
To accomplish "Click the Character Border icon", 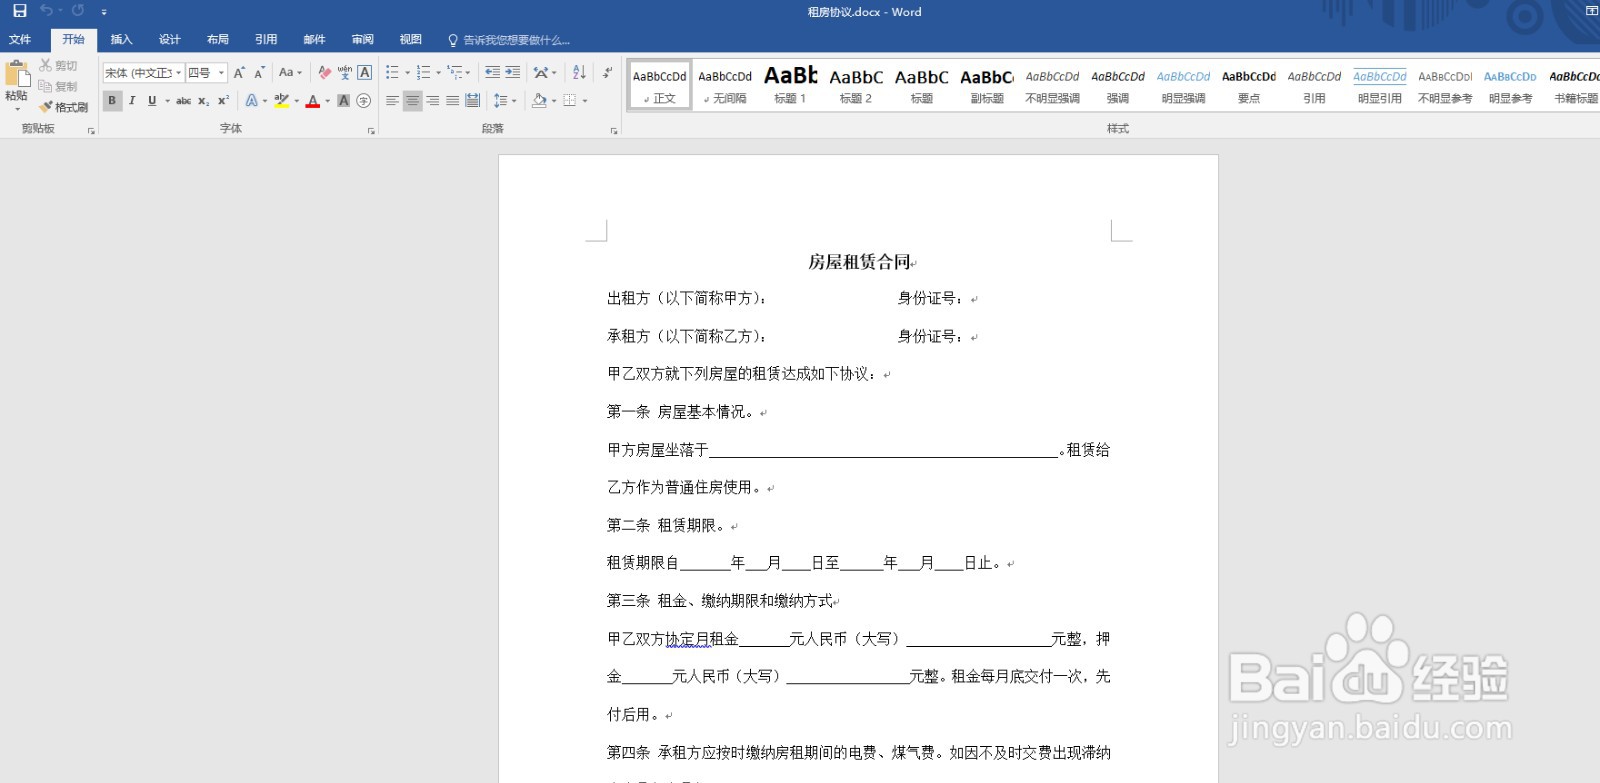I will [365, 73].
